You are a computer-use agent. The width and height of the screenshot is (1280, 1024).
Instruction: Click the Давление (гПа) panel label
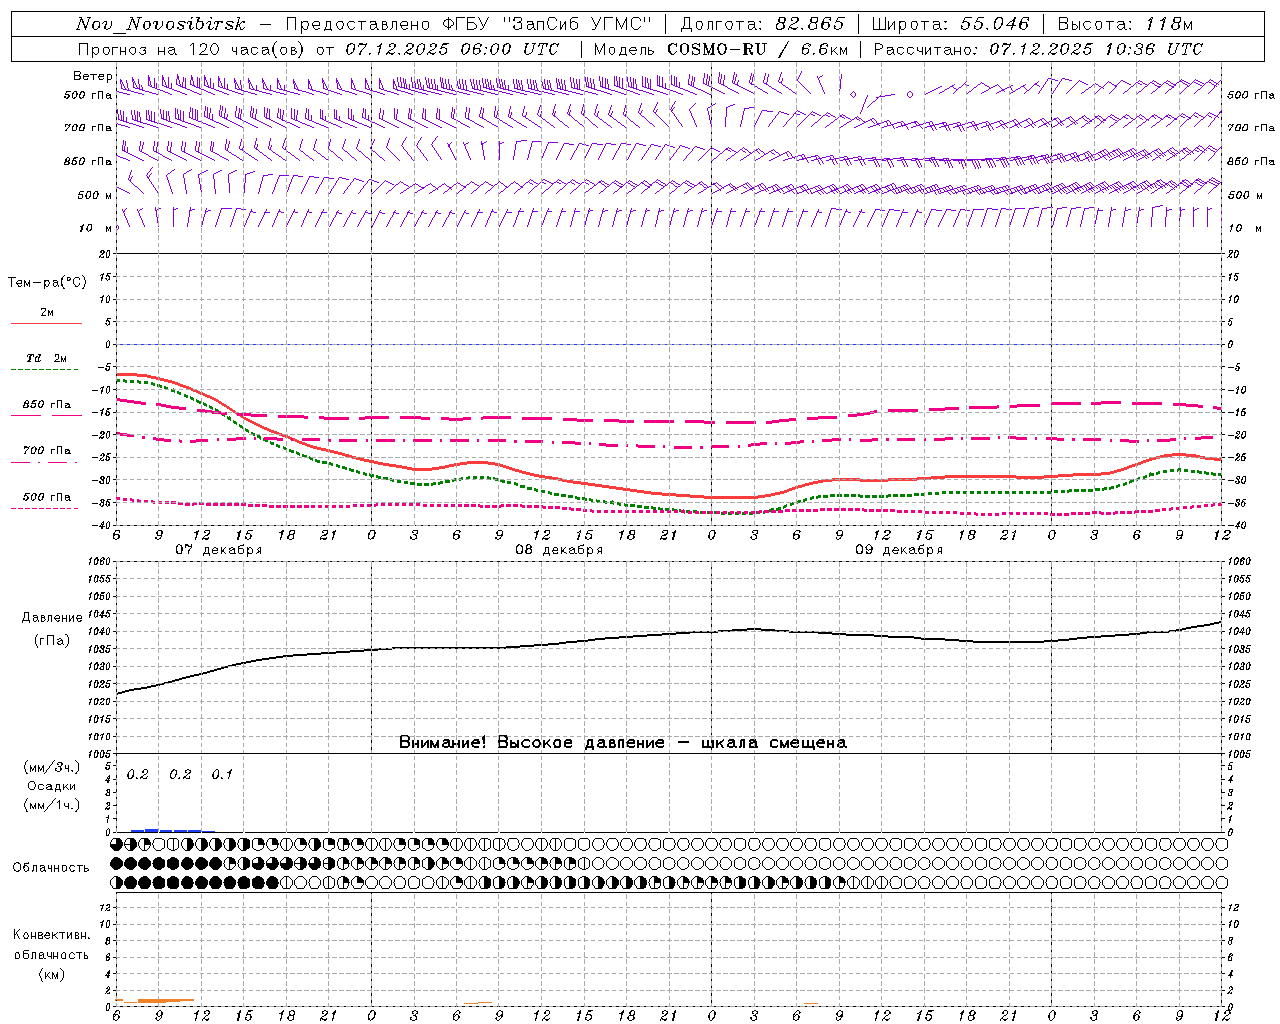[x=51, y=629]
